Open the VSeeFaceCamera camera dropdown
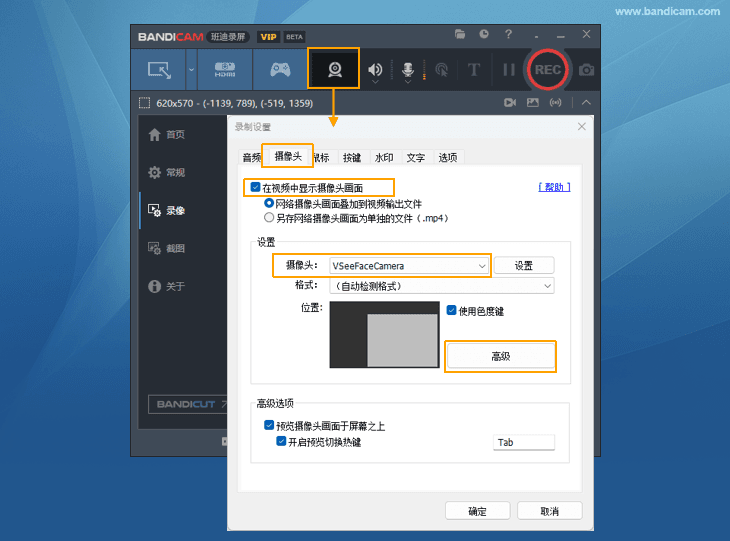Screen dimensions: 730x541 [409, 266]
